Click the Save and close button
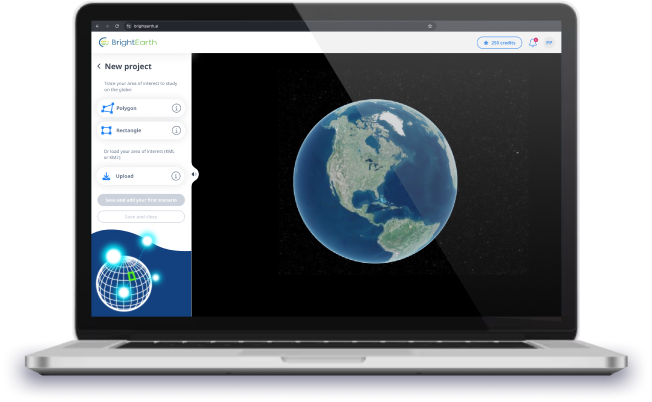The image size is (652, 402). pos(141,216)
